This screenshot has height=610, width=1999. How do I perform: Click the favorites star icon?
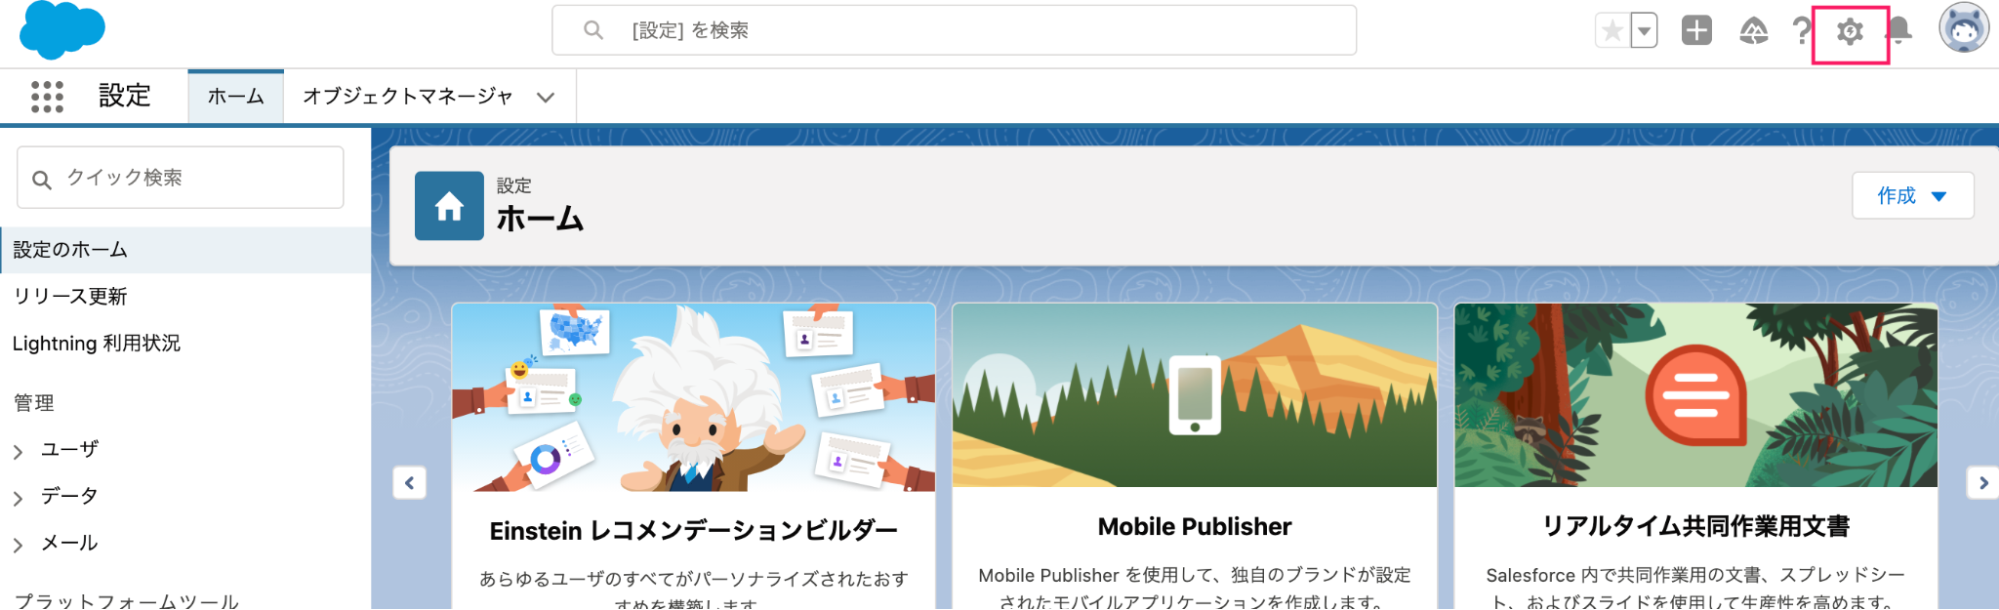[1612, 31]
